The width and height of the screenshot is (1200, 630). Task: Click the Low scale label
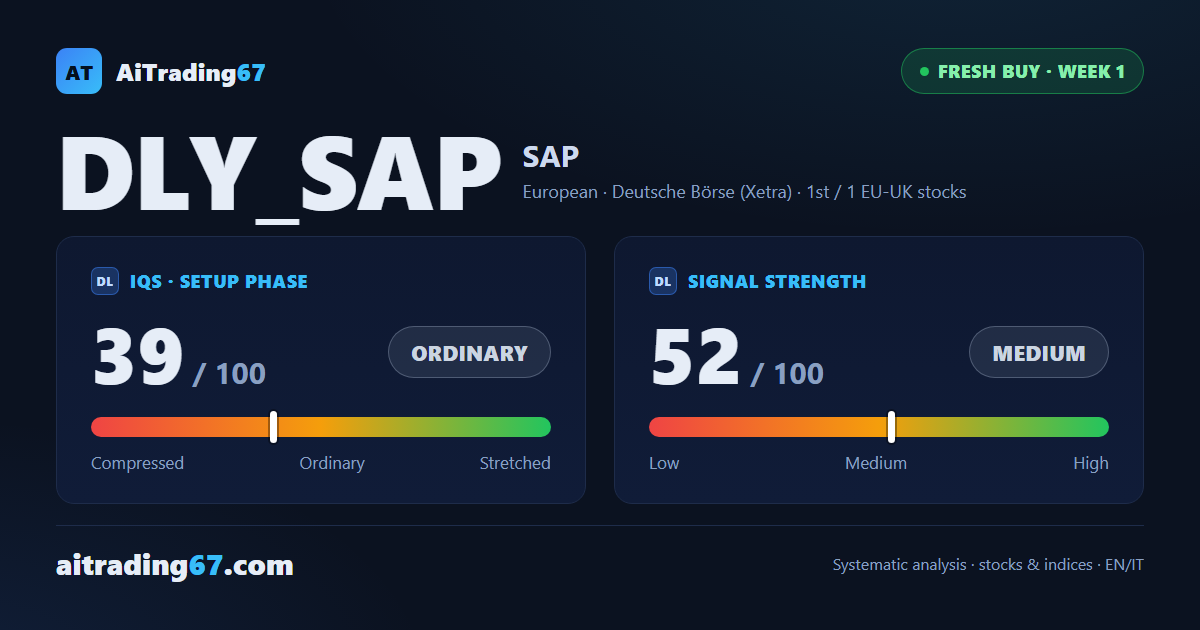click(664, 463)
